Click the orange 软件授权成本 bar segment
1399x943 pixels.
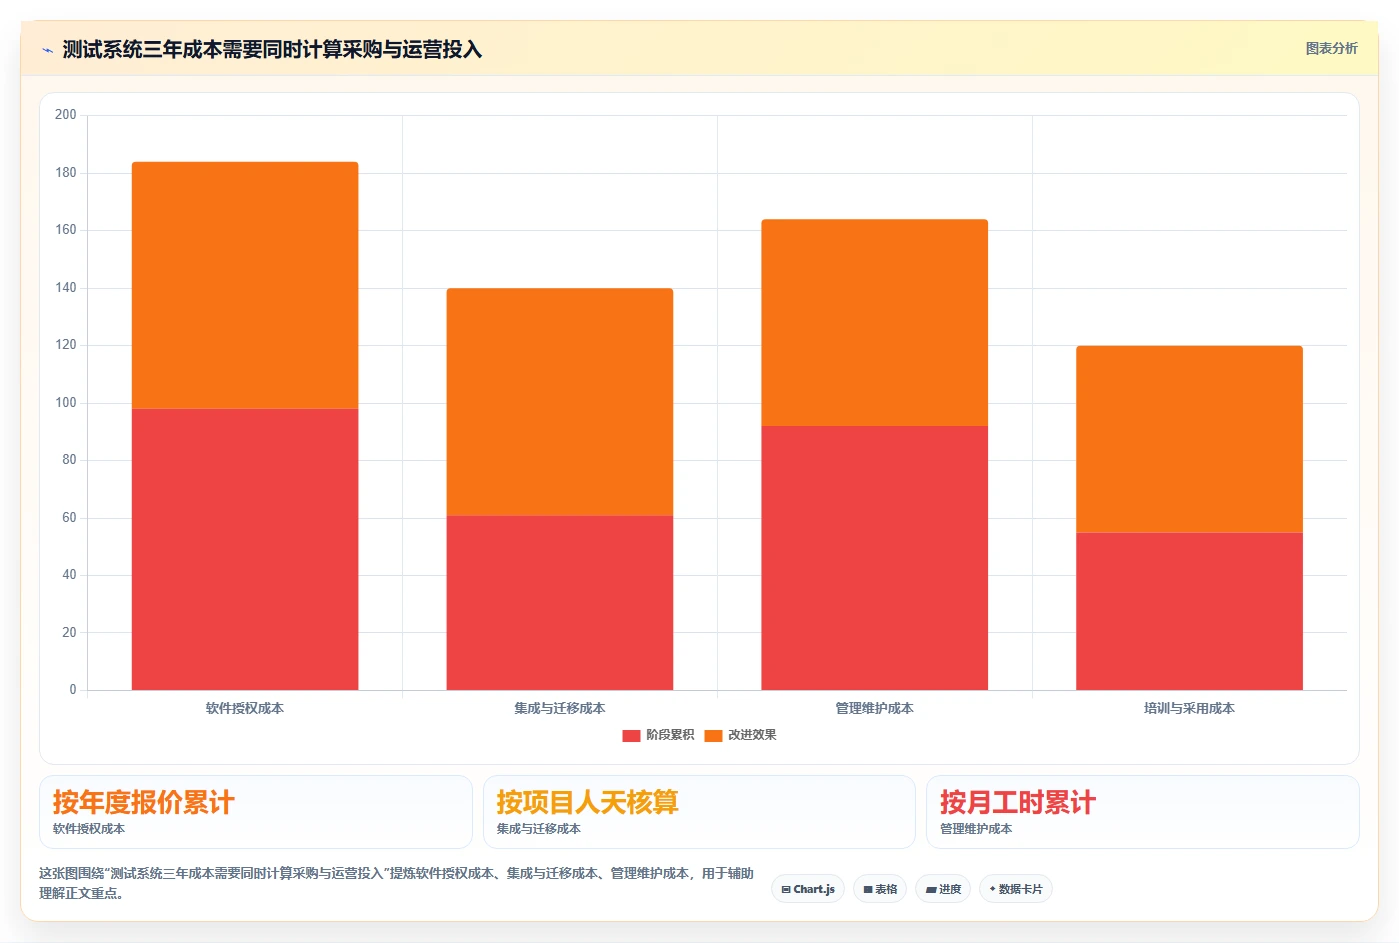coord(245,285)
